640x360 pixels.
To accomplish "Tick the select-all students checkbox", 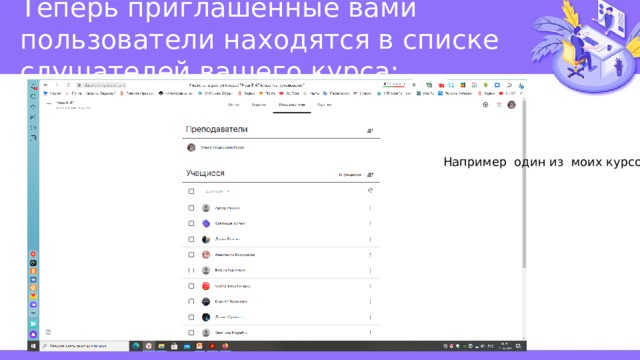I will [x=191, y=191].
